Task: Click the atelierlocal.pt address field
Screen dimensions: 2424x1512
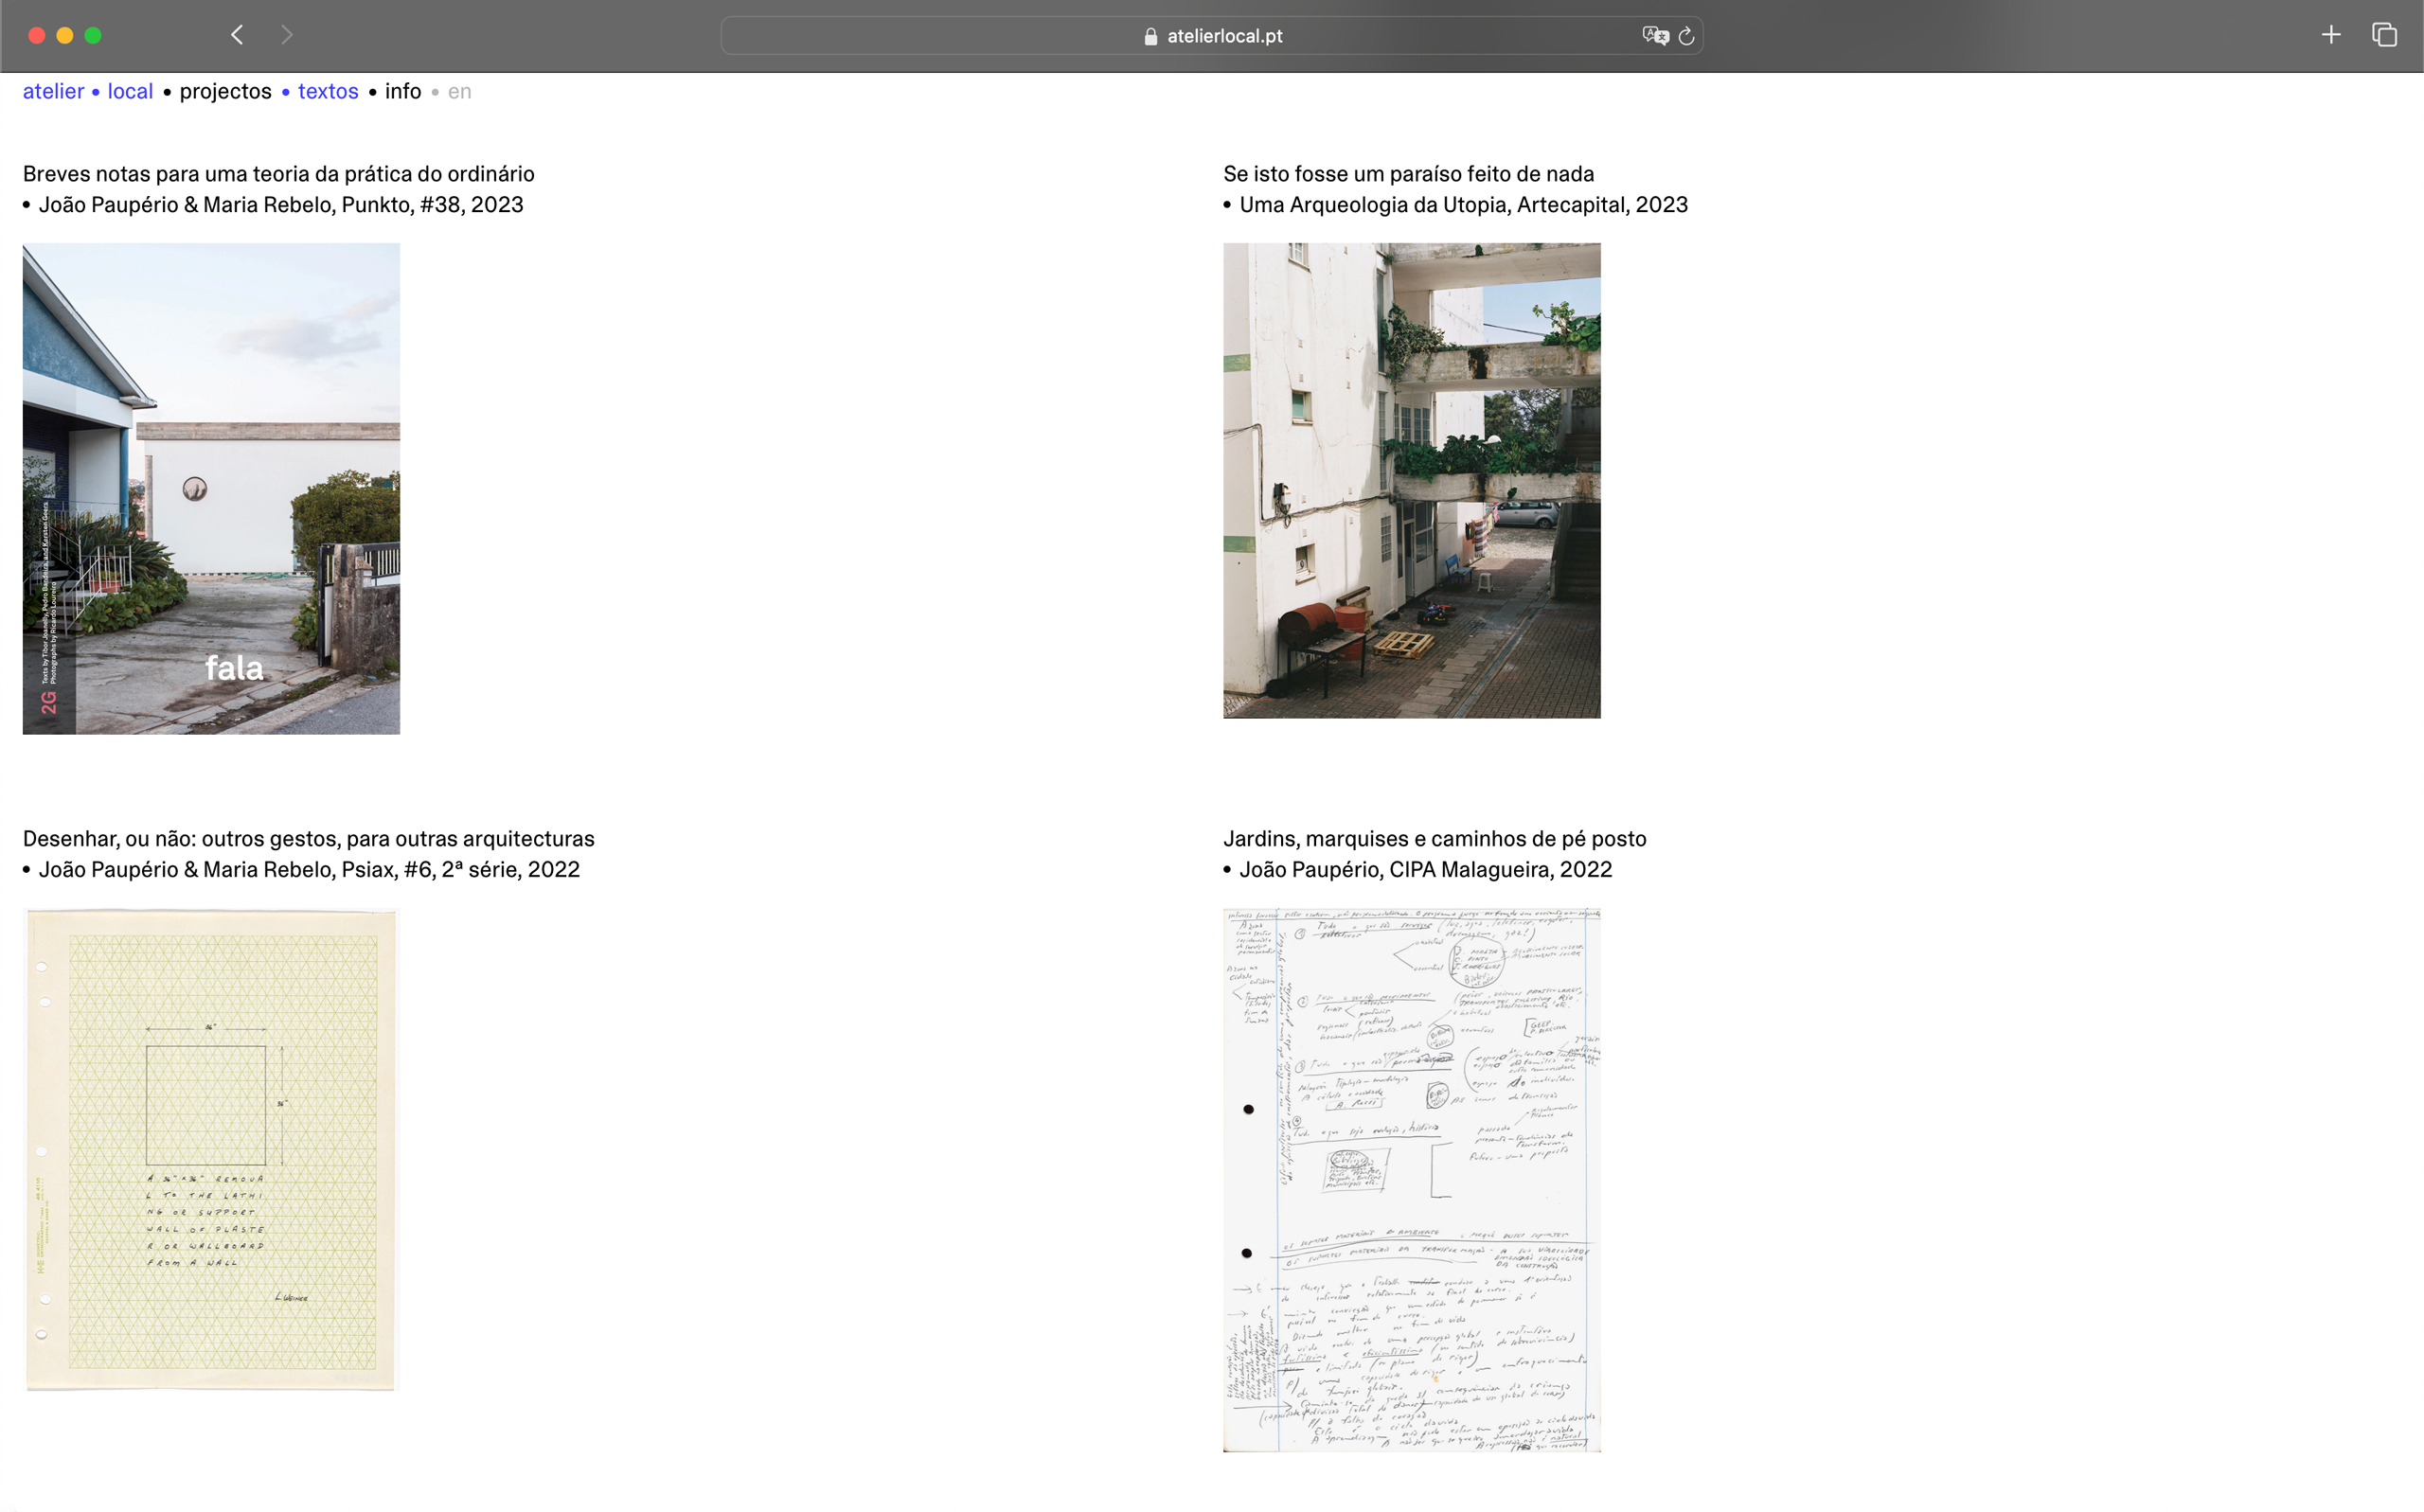Action: click(x=1224, y=36)
